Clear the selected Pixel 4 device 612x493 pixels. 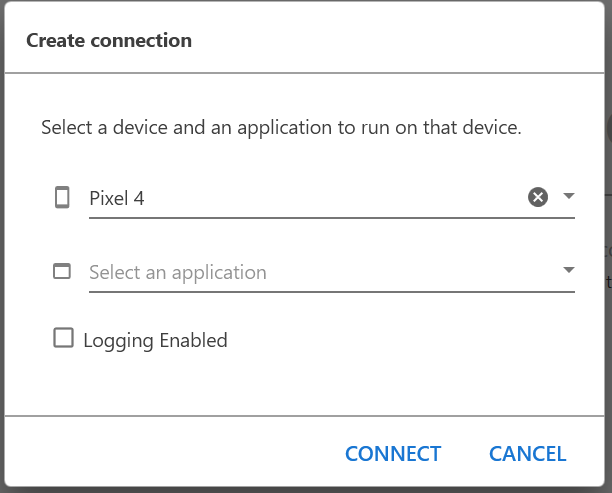[538, 197]
